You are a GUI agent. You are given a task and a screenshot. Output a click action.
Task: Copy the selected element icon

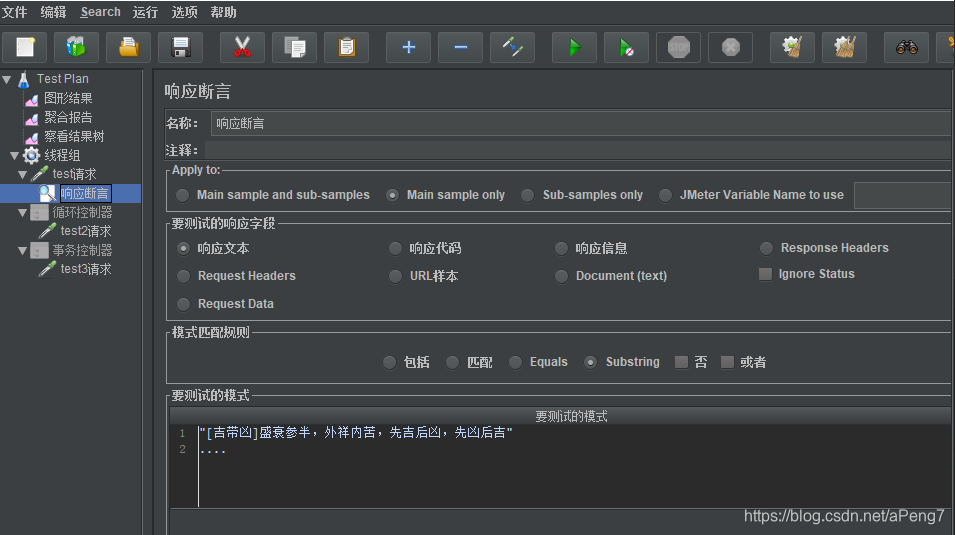point(295,47)
